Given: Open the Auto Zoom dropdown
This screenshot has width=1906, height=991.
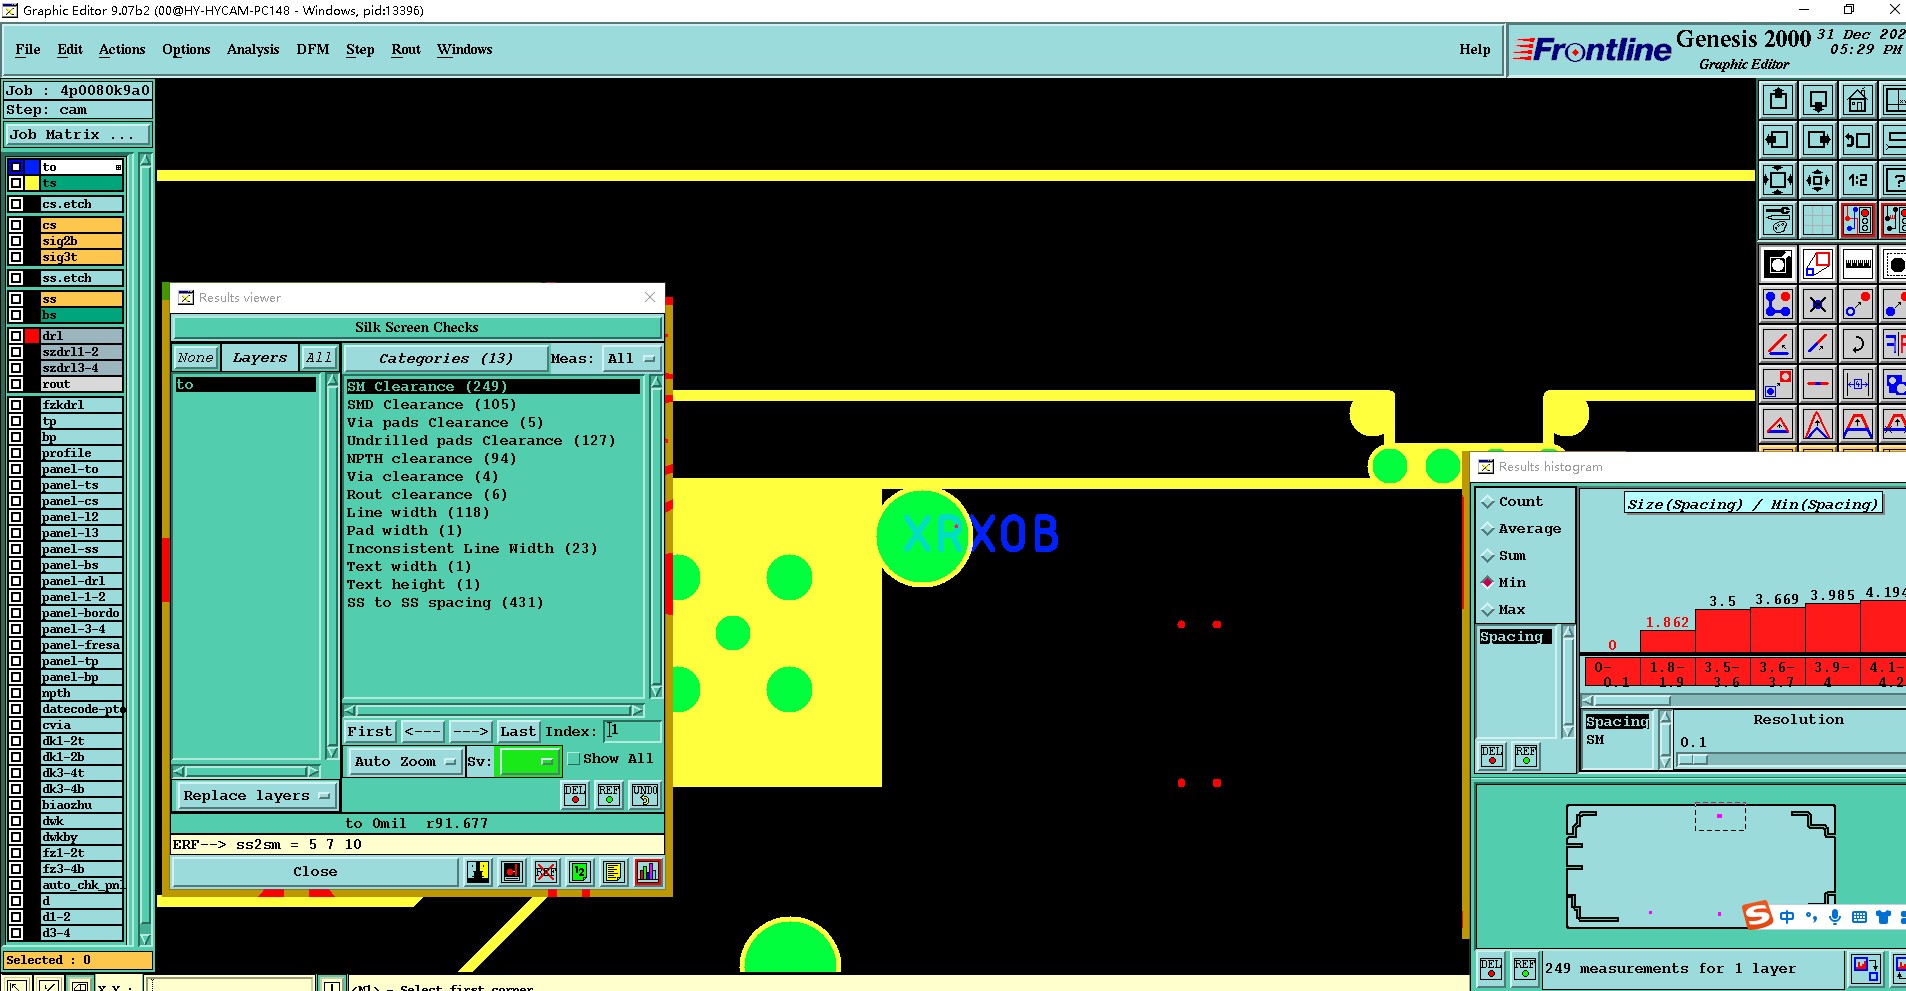Looking at the screenshot, I should coord(404,761).
